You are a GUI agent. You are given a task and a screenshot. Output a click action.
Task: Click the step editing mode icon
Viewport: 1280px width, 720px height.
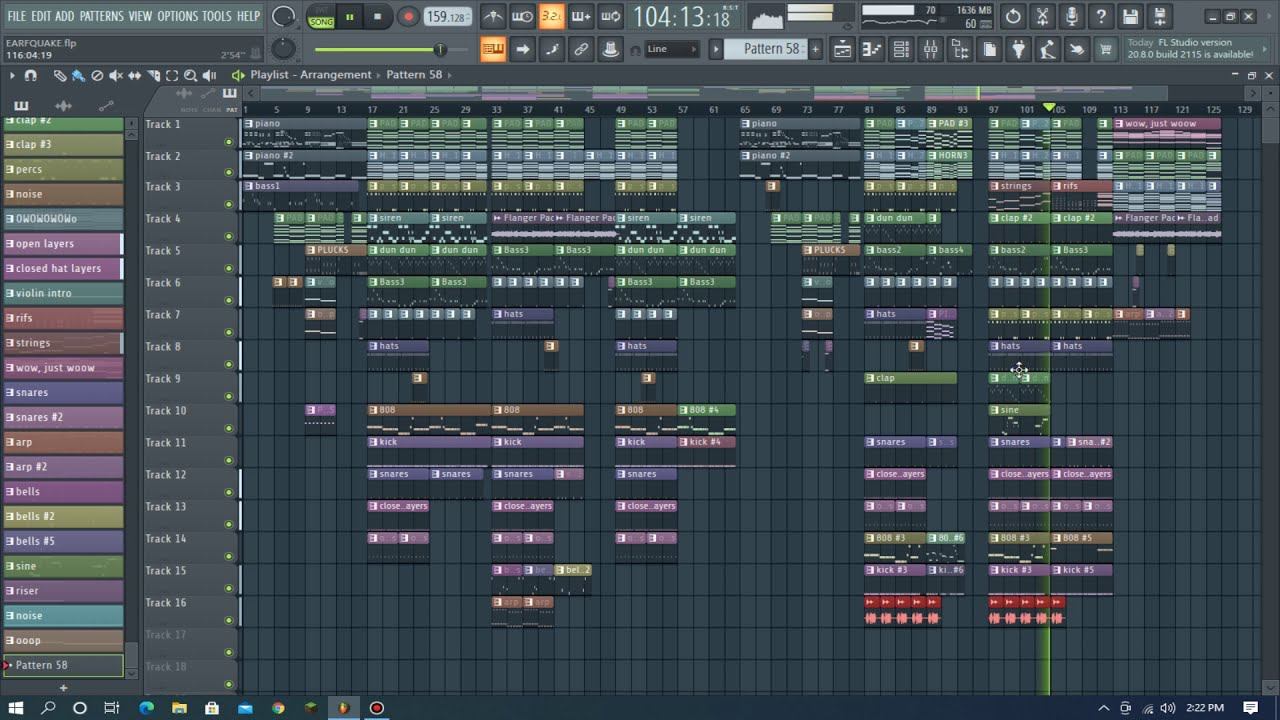(552, 49)
